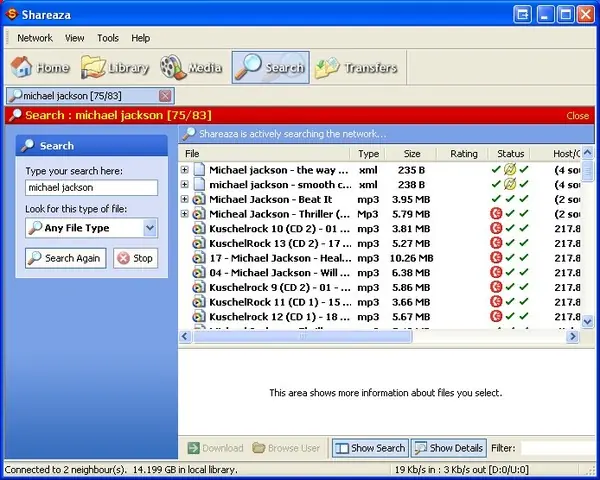Select 'Kuschelrock 9 (CD 2)' result row
600x480 pixels.
381,287
